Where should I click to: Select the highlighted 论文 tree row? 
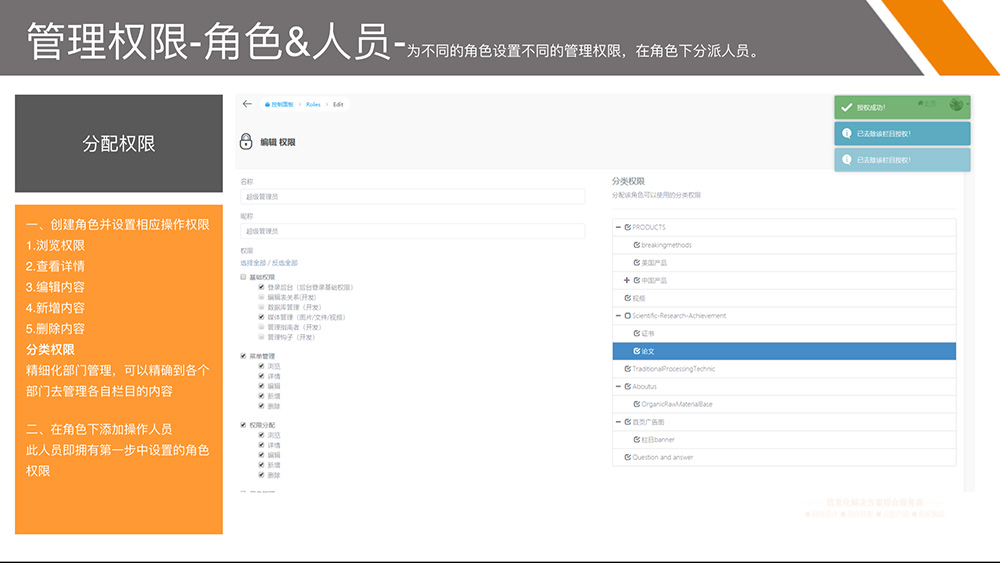(x=784, y=351)
